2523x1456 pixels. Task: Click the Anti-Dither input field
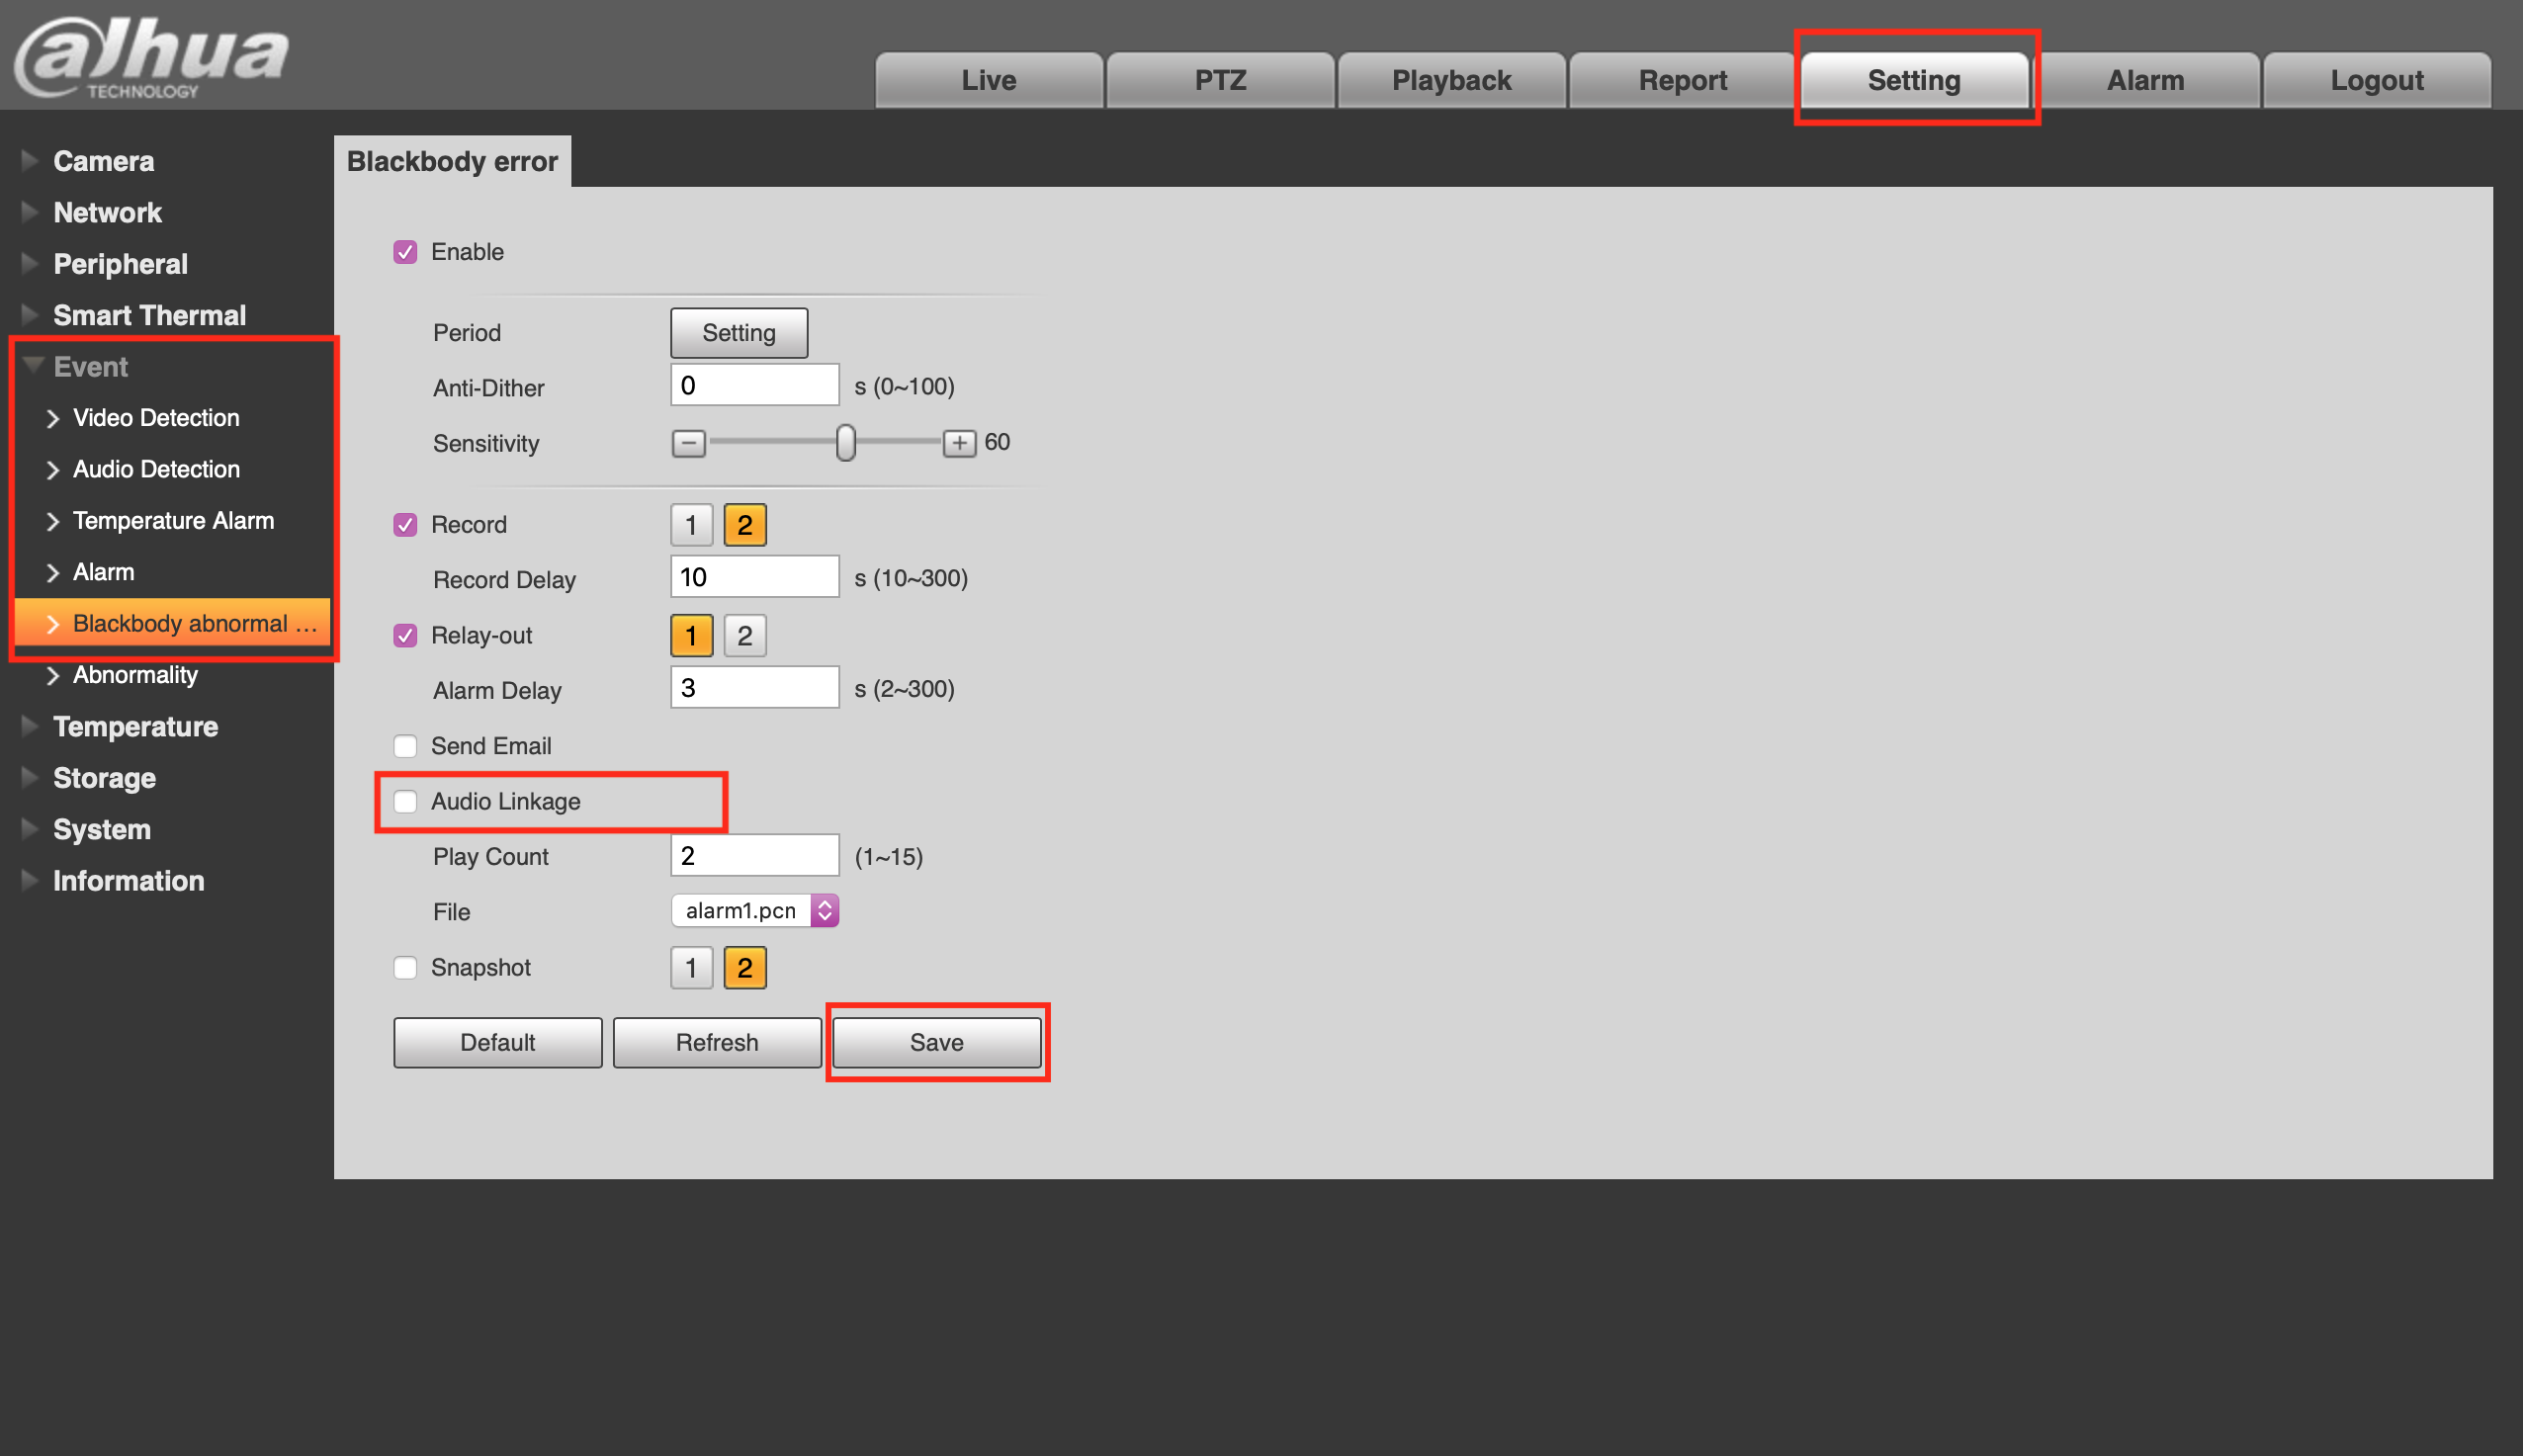pos(754,385)
